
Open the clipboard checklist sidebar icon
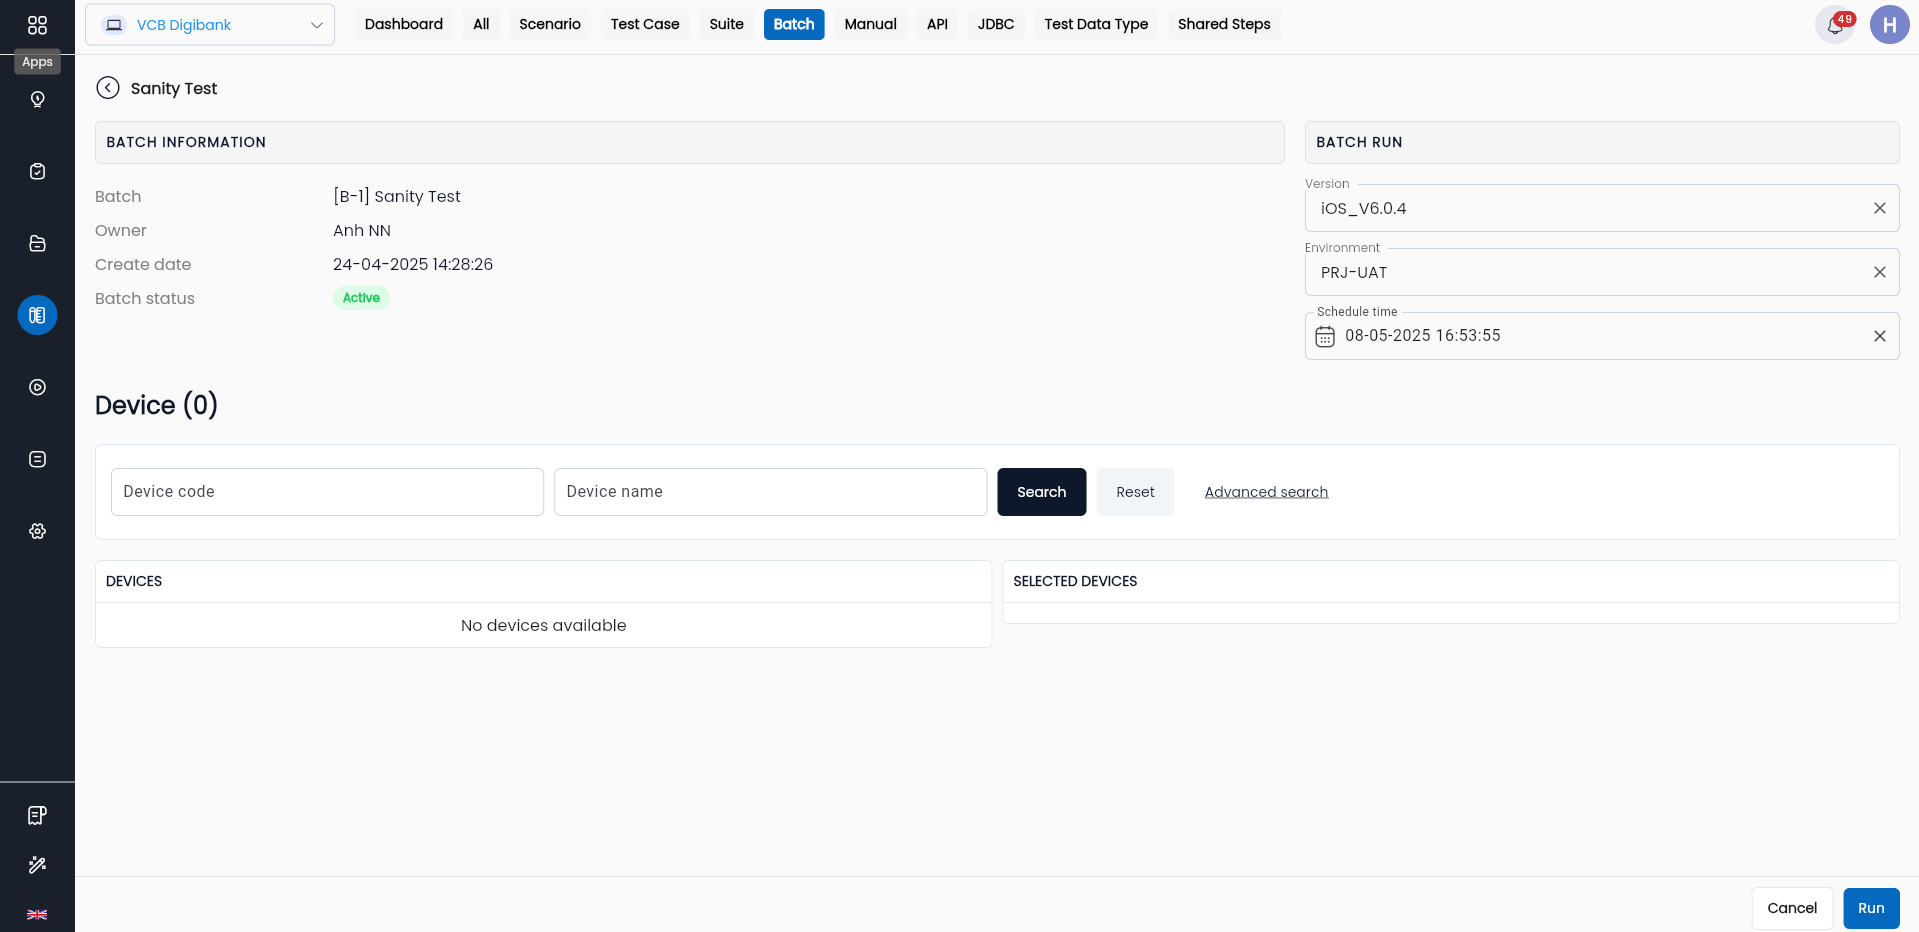[x=37, y=171]
